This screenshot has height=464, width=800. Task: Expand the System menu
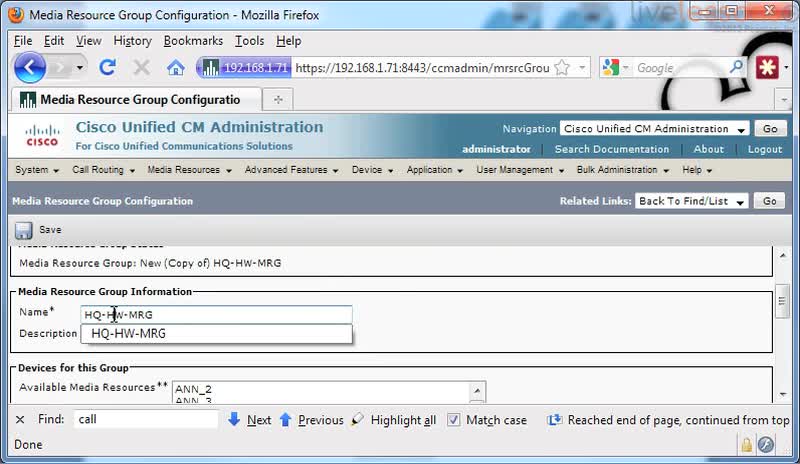(x=37, y=170)
